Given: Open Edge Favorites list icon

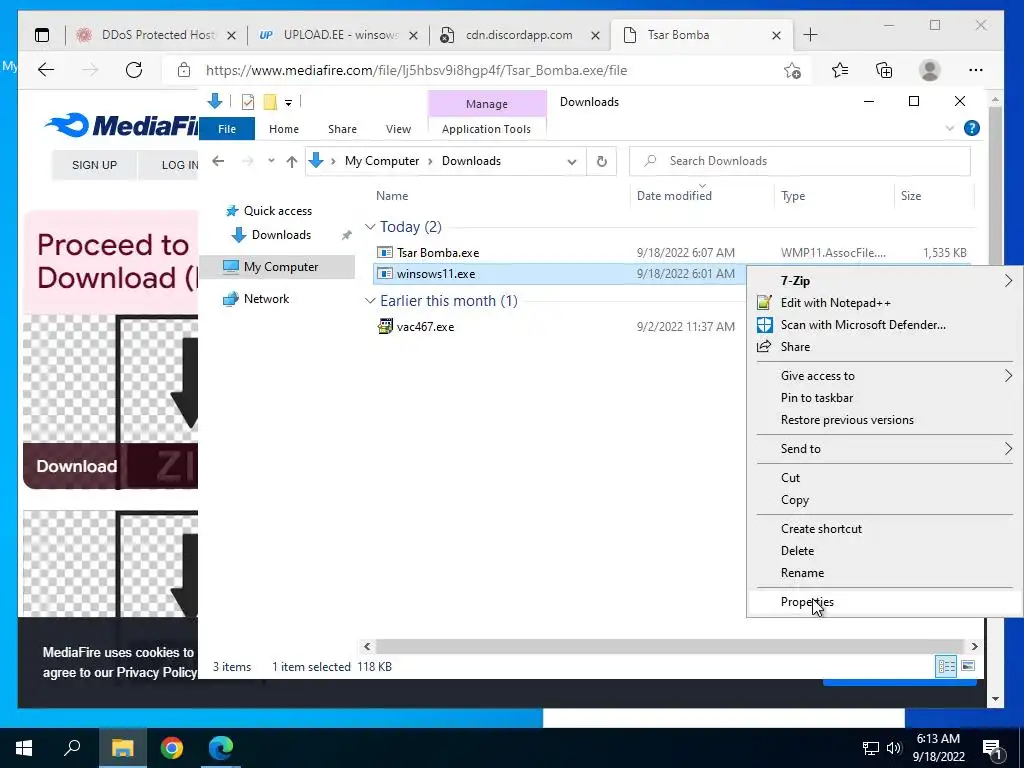Looking at the screenshot, I should click(x=840, y=70).
